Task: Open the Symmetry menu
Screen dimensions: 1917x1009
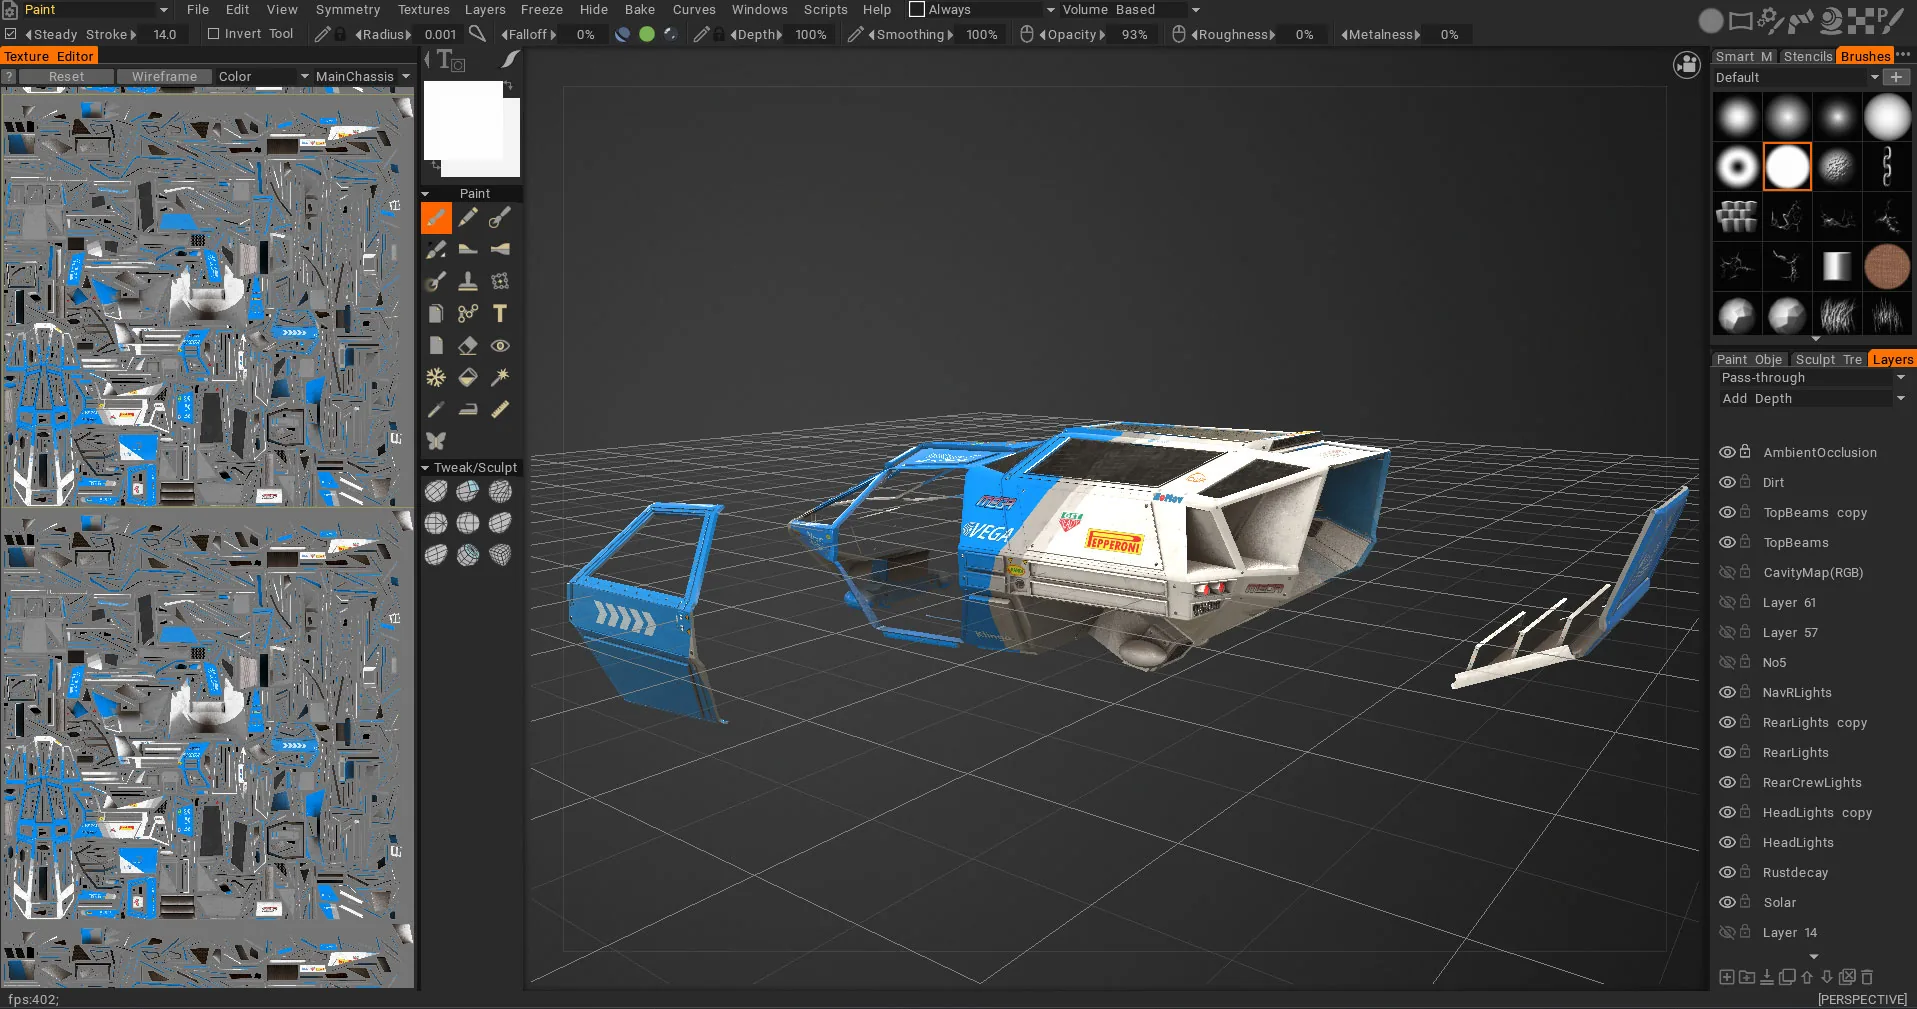Action: coord(348,9)
